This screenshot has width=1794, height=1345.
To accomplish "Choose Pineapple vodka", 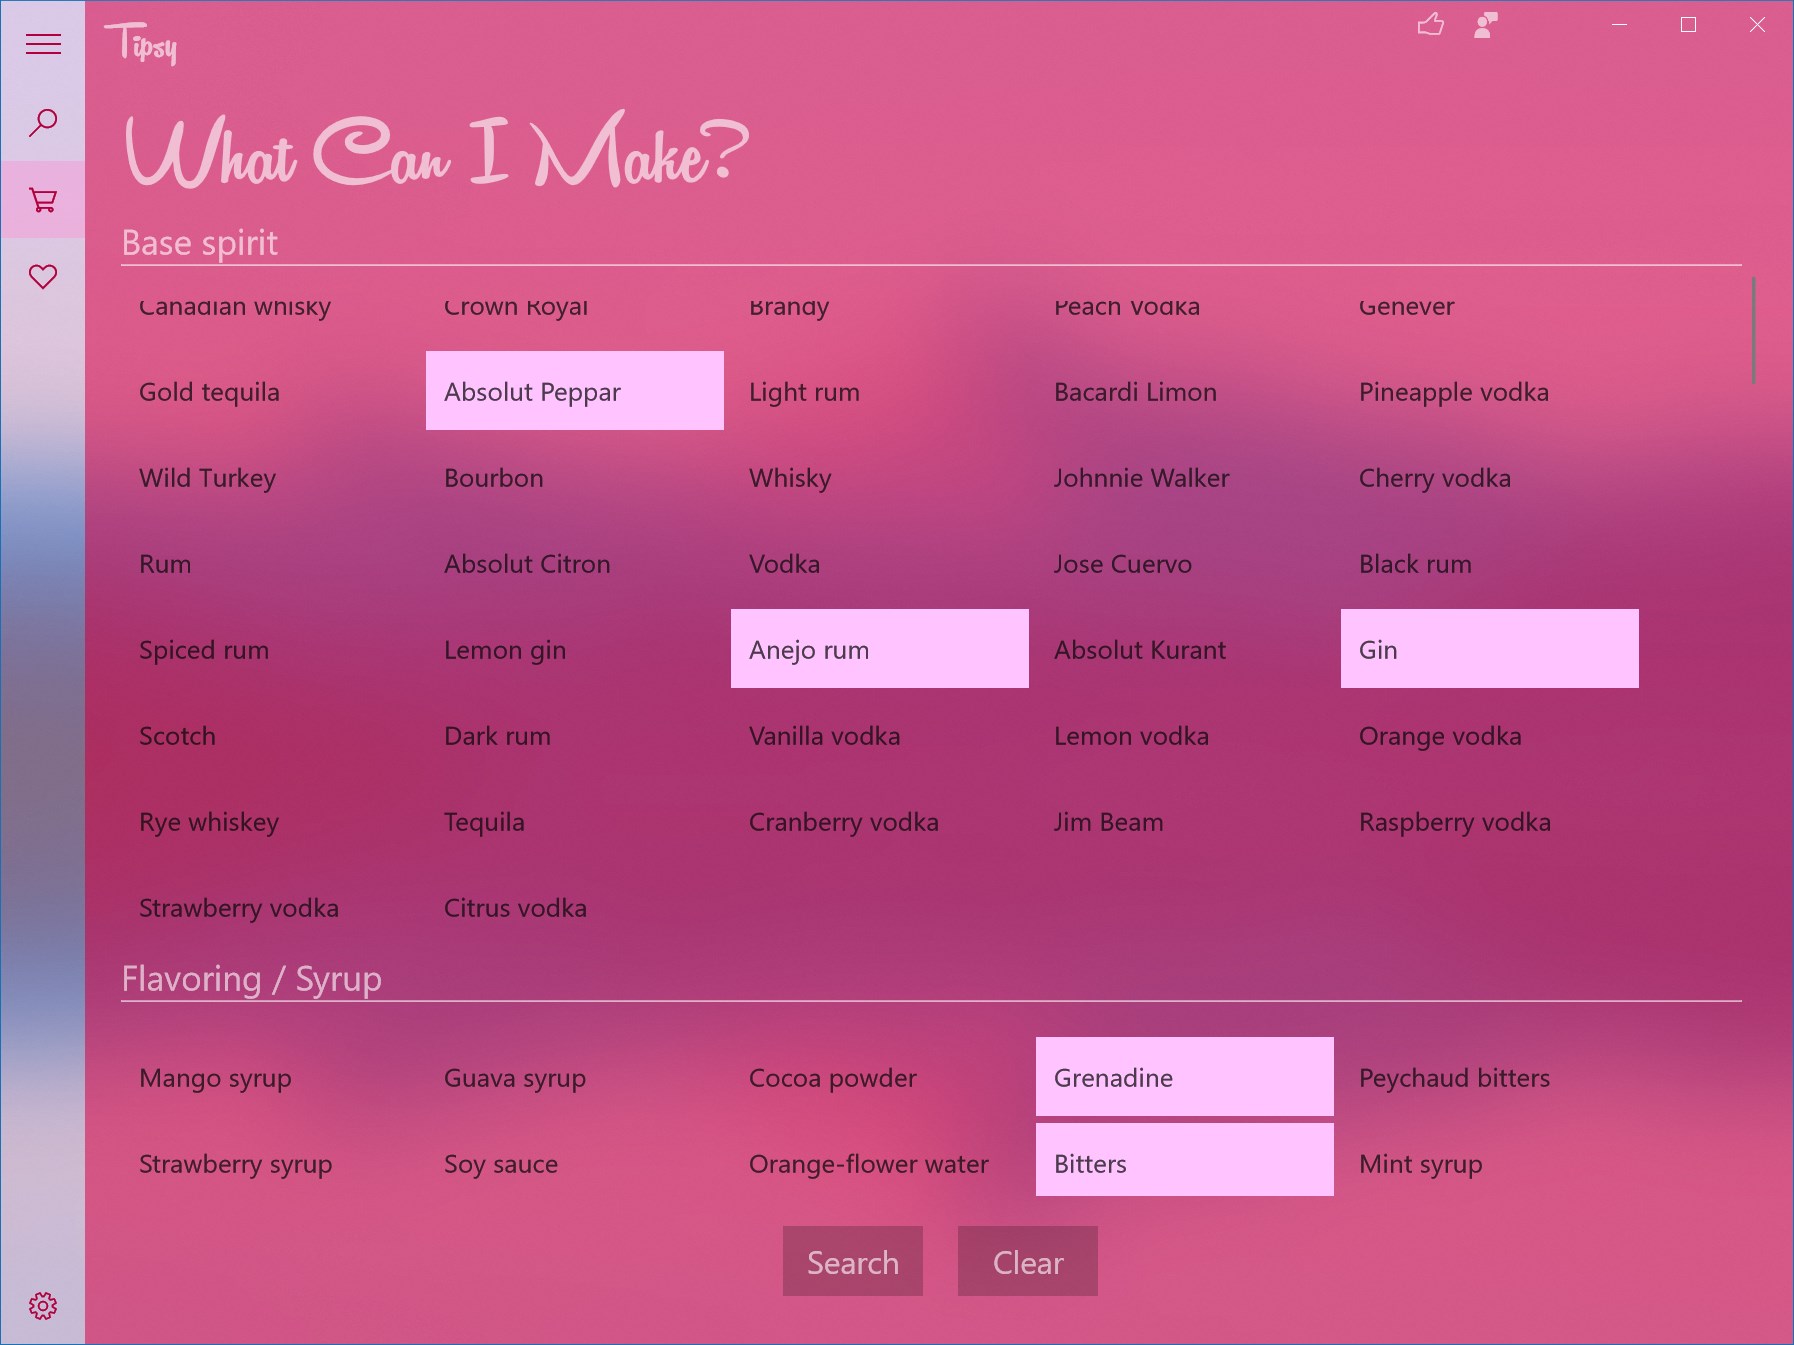I will 1490,391.
